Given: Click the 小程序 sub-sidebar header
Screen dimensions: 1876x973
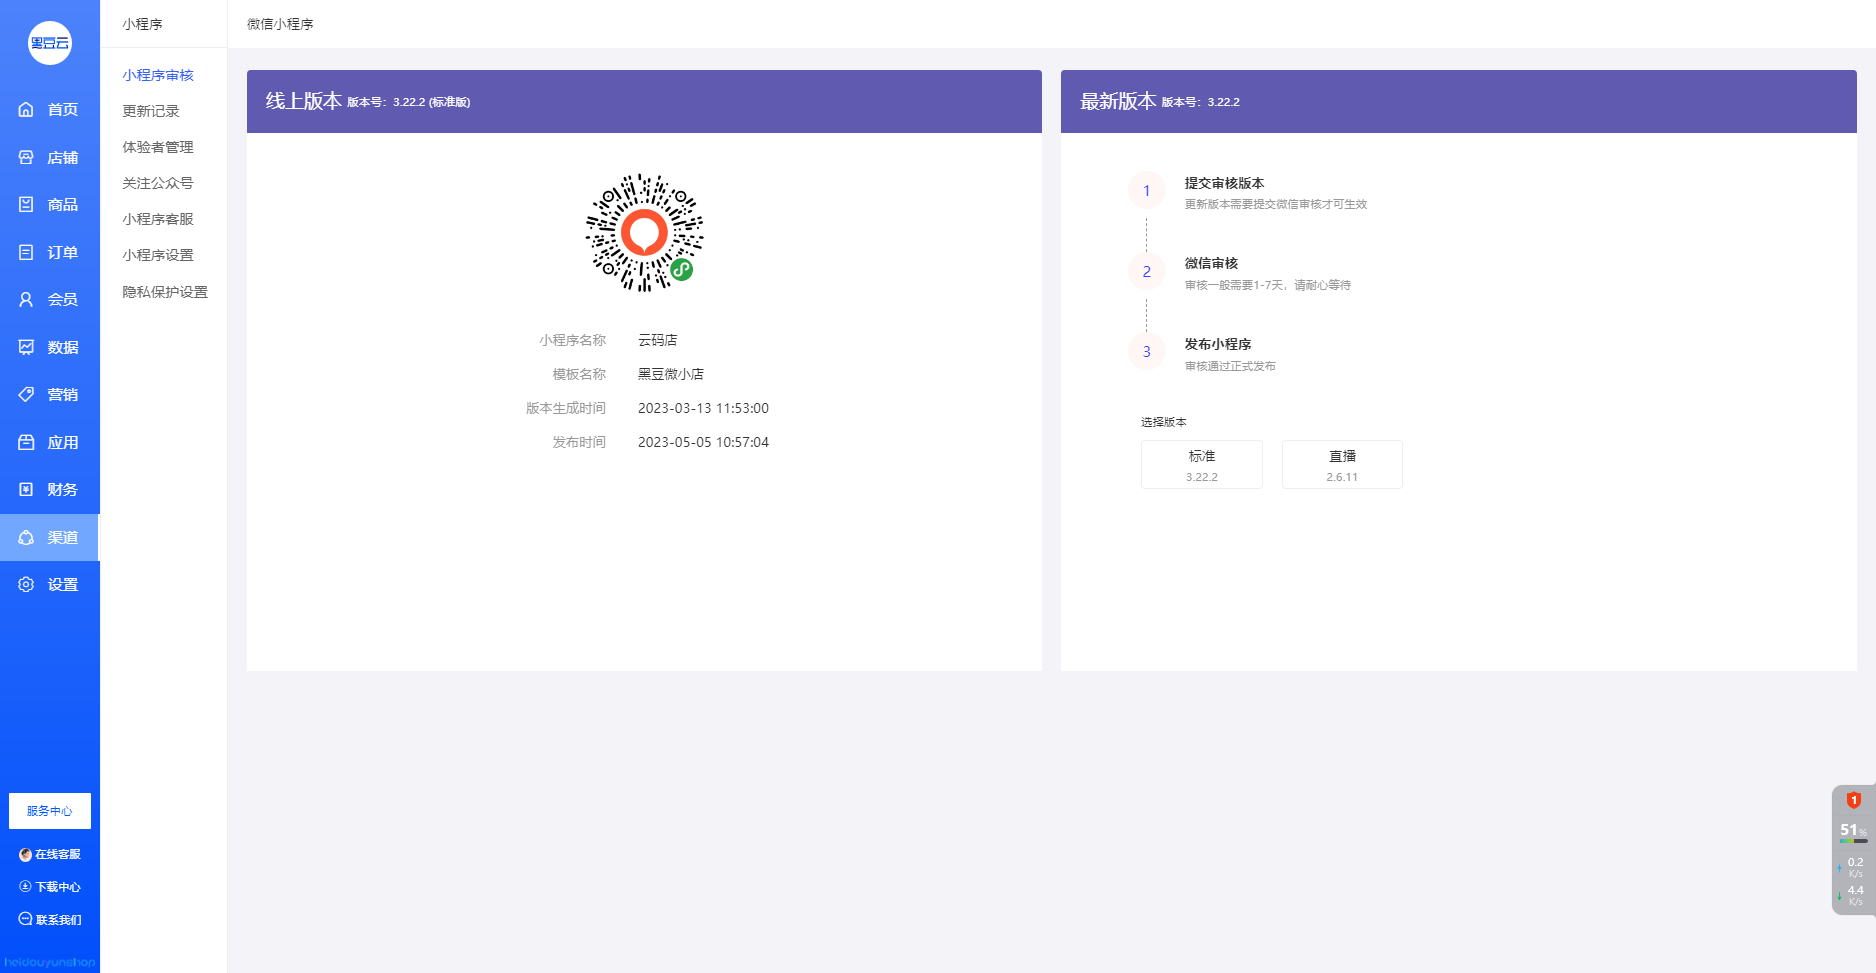Looking at the screenshot, I should pyautogui.click(x=142, y=24).
